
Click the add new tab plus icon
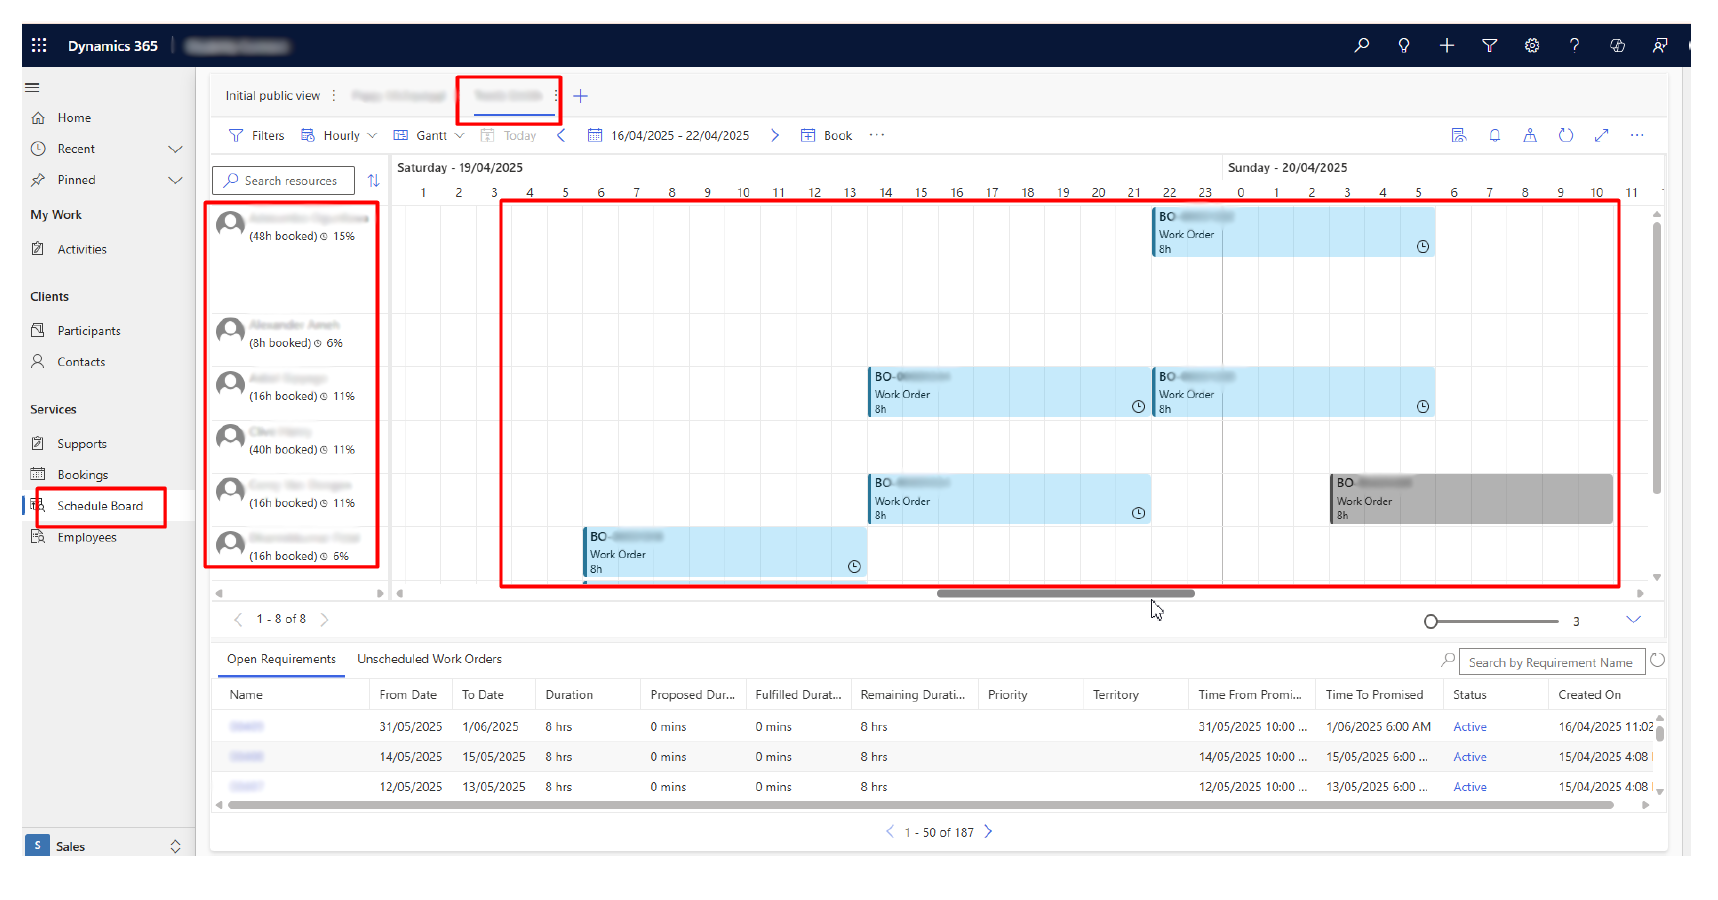[580, 97]
